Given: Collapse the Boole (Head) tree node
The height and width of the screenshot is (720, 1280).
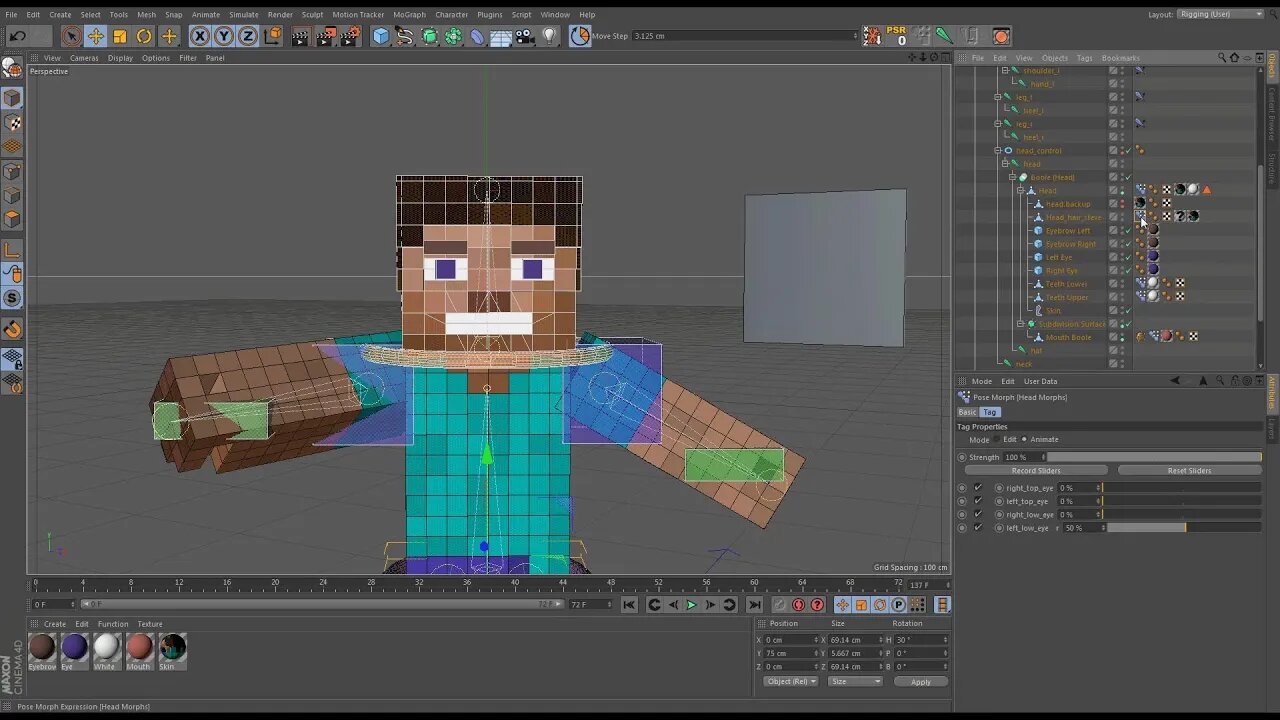Looking at the screenshot, I should click(x=1012, y=177).
